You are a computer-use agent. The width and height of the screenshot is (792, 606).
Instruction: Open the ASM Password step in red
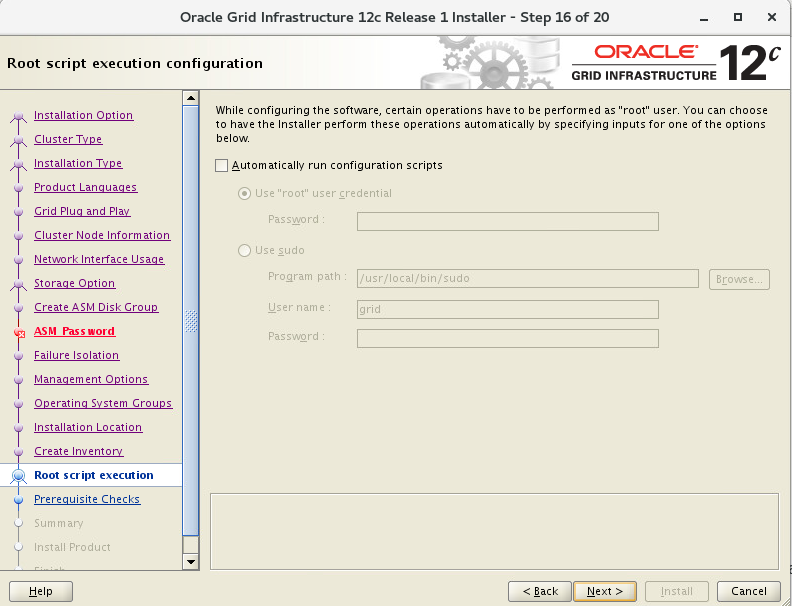[x=75, y=331]
